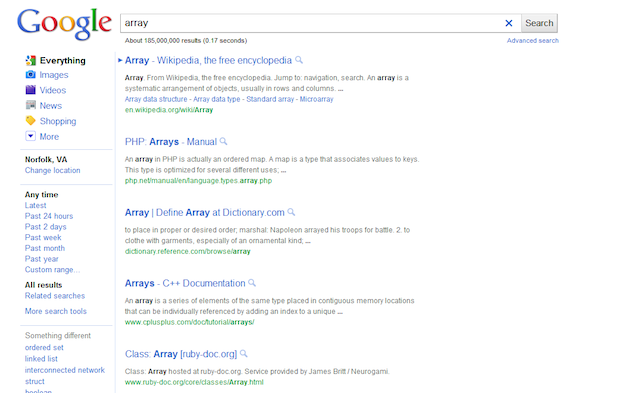Click en.wikipedia.org/wiki/Array URL text
The image size is (620, 393).
click(x=169, y=110)
